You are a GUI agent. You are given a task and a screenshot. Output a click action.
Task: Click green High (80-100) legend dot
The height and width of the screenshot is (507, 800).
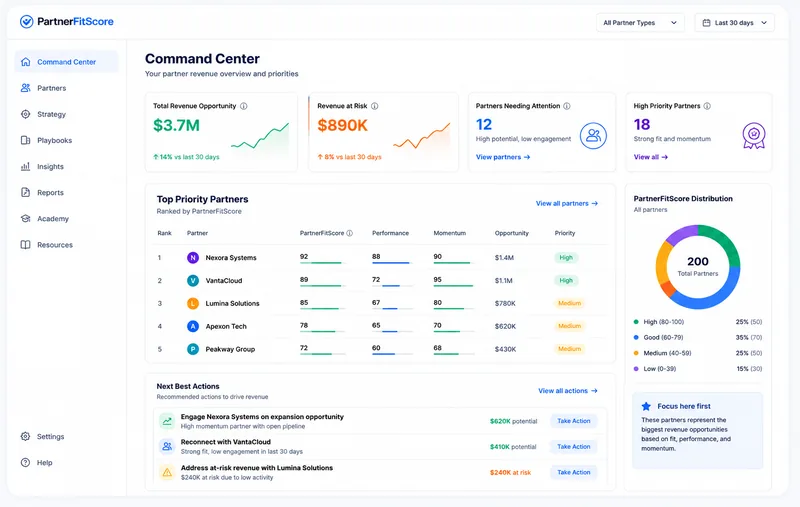pos(636,322)
